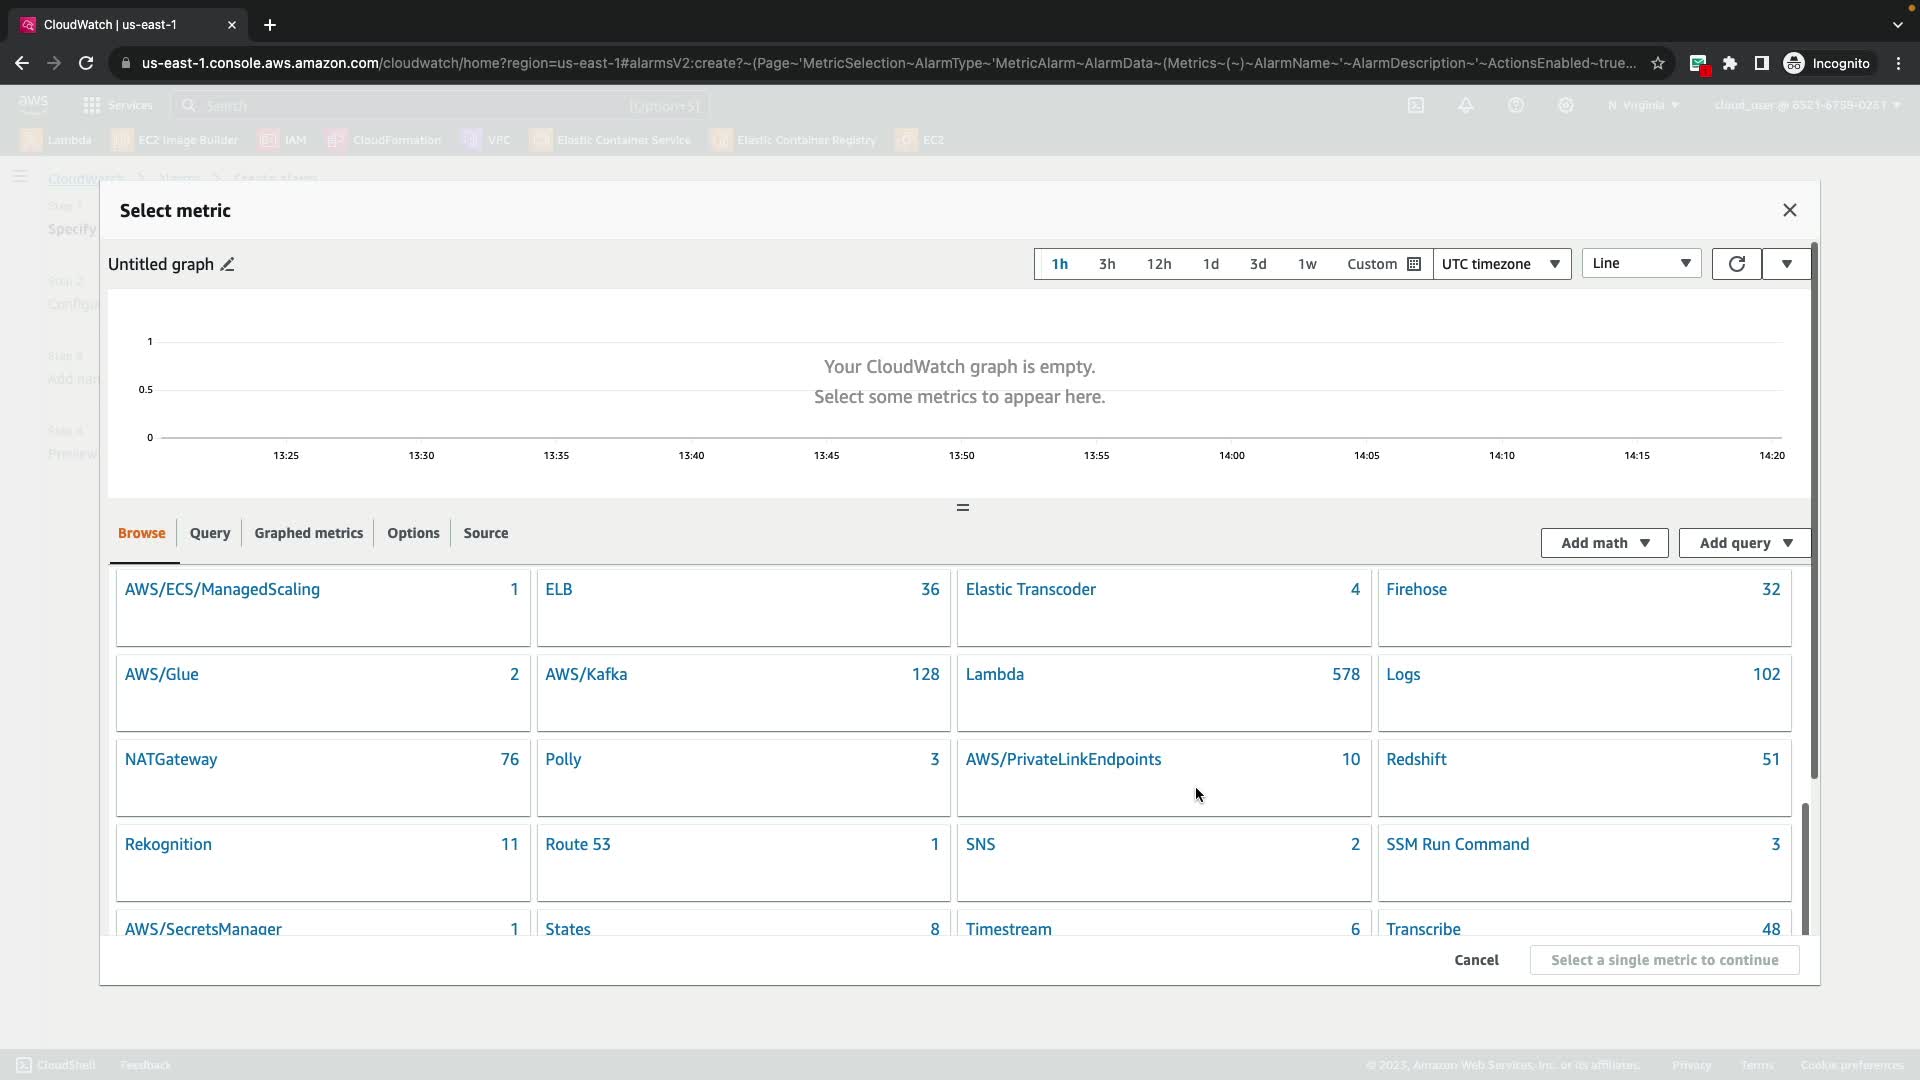The height and width of the screenshot is (1080, 1920).
Task: Switch to the Graphed metrics tab
Action: (x=308, y=533)
